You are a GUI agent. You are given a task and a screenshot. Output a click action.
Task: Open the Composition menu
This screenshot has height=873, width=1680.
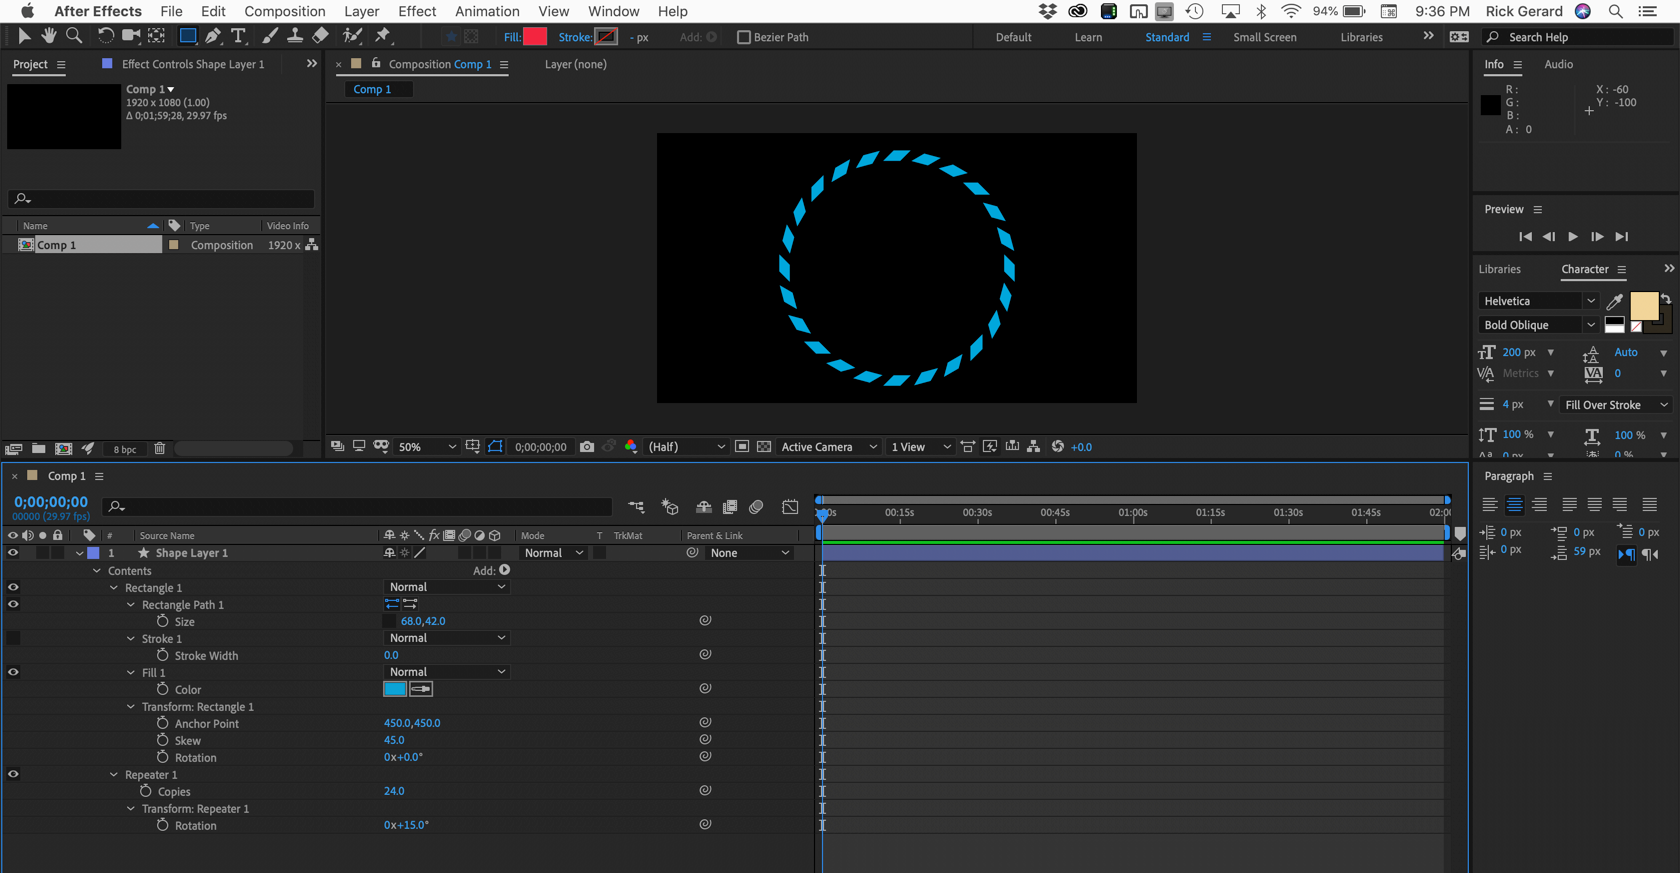[x=284, y=11]
